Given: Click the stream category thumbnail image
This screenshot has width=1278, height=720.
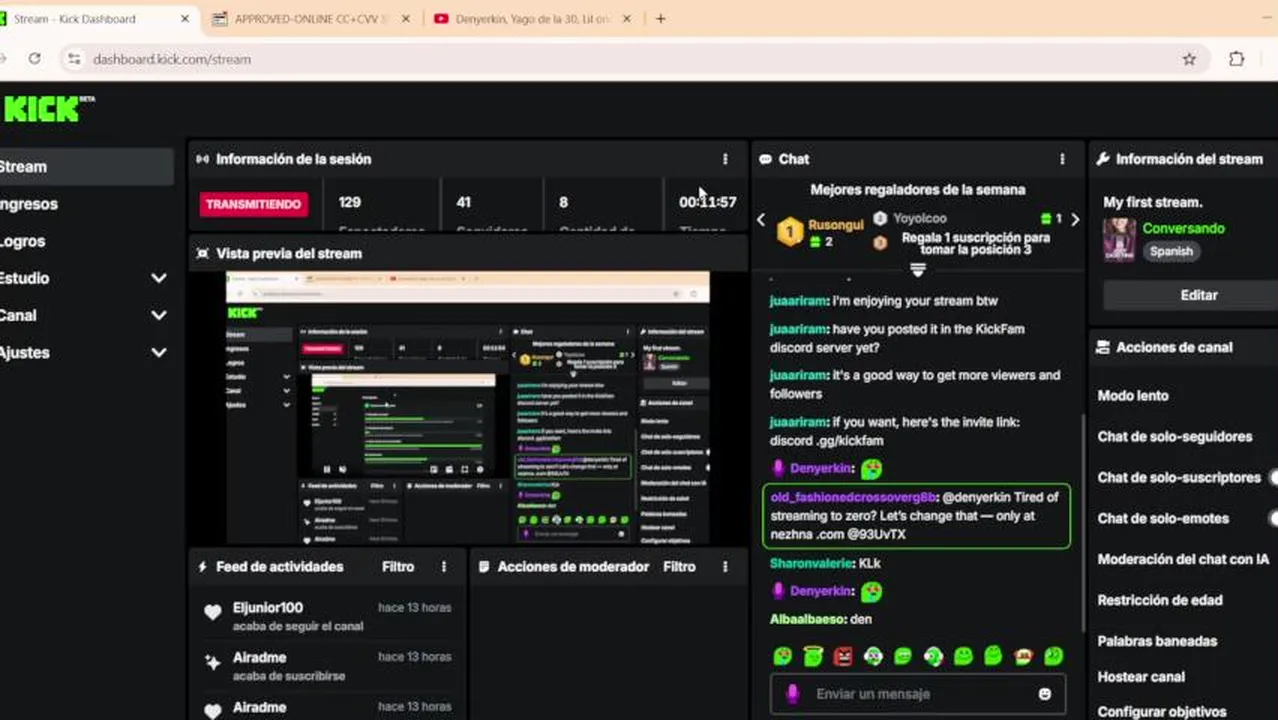Looking at the screenshot, I should tap(1119, 240).
